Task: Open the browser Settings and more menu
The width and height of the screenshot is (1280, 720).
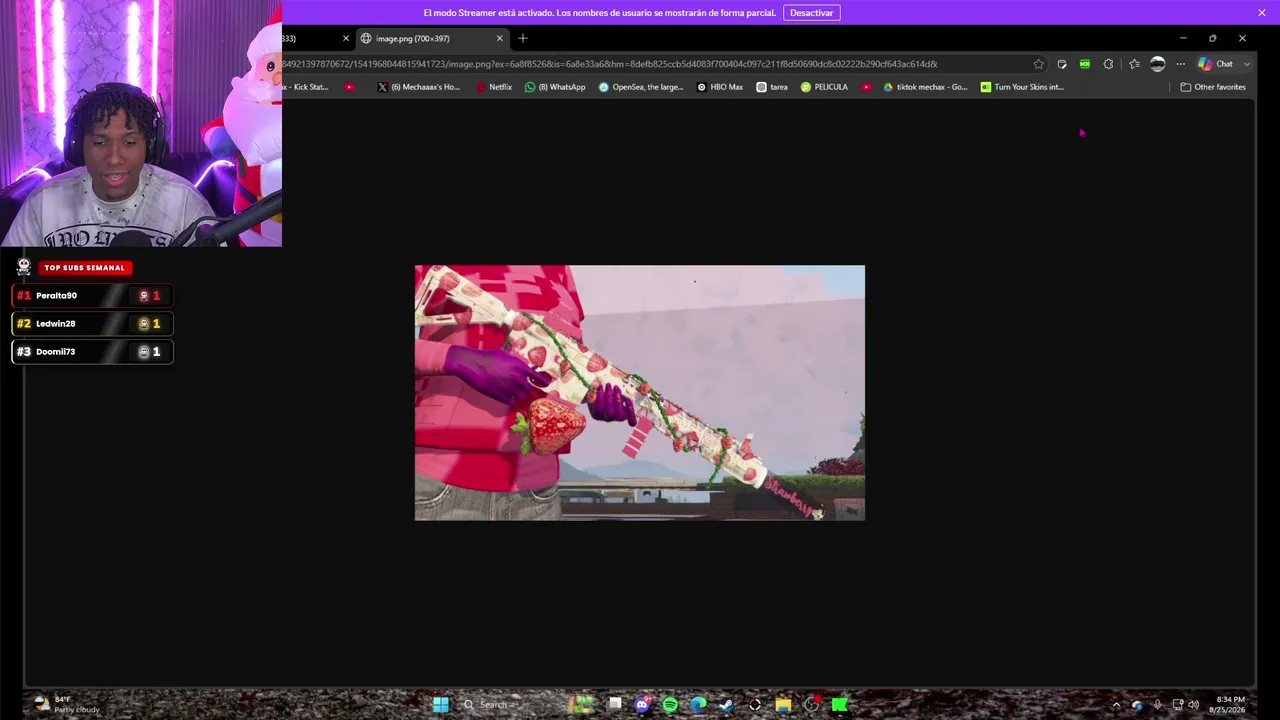Action: click(1181, 64)
